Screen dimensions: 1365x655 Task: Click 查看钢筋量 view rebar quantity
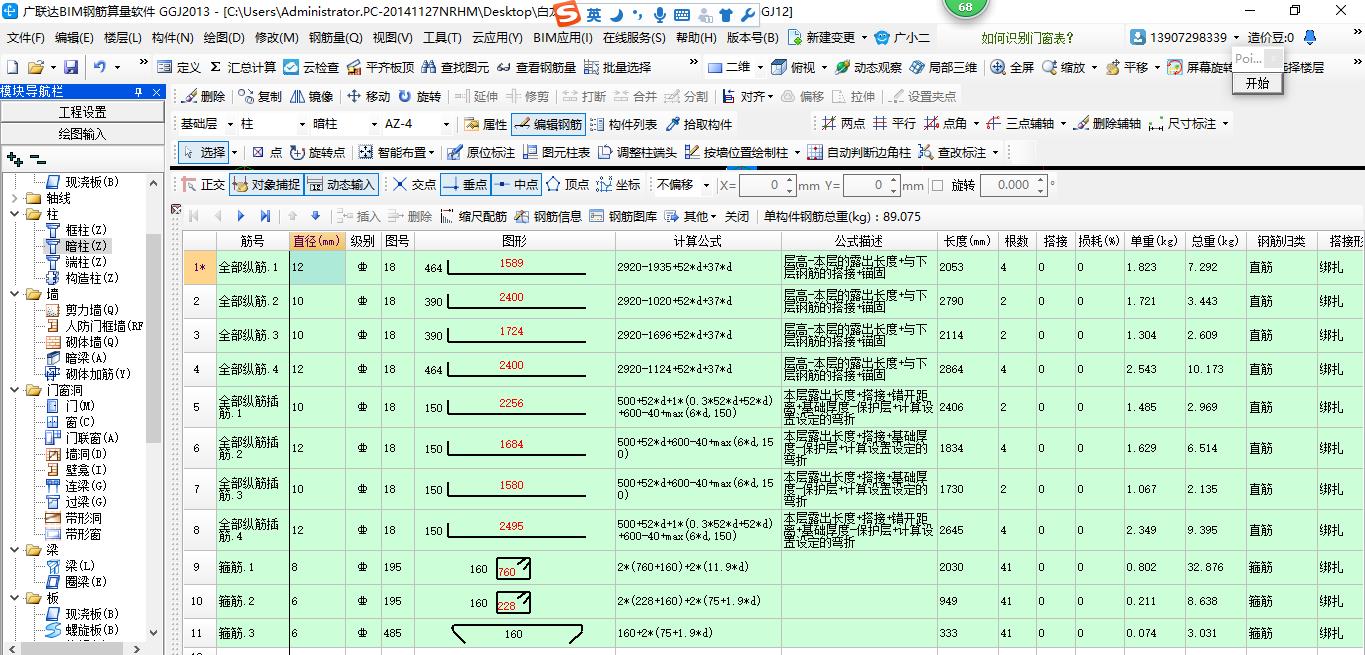536,67
